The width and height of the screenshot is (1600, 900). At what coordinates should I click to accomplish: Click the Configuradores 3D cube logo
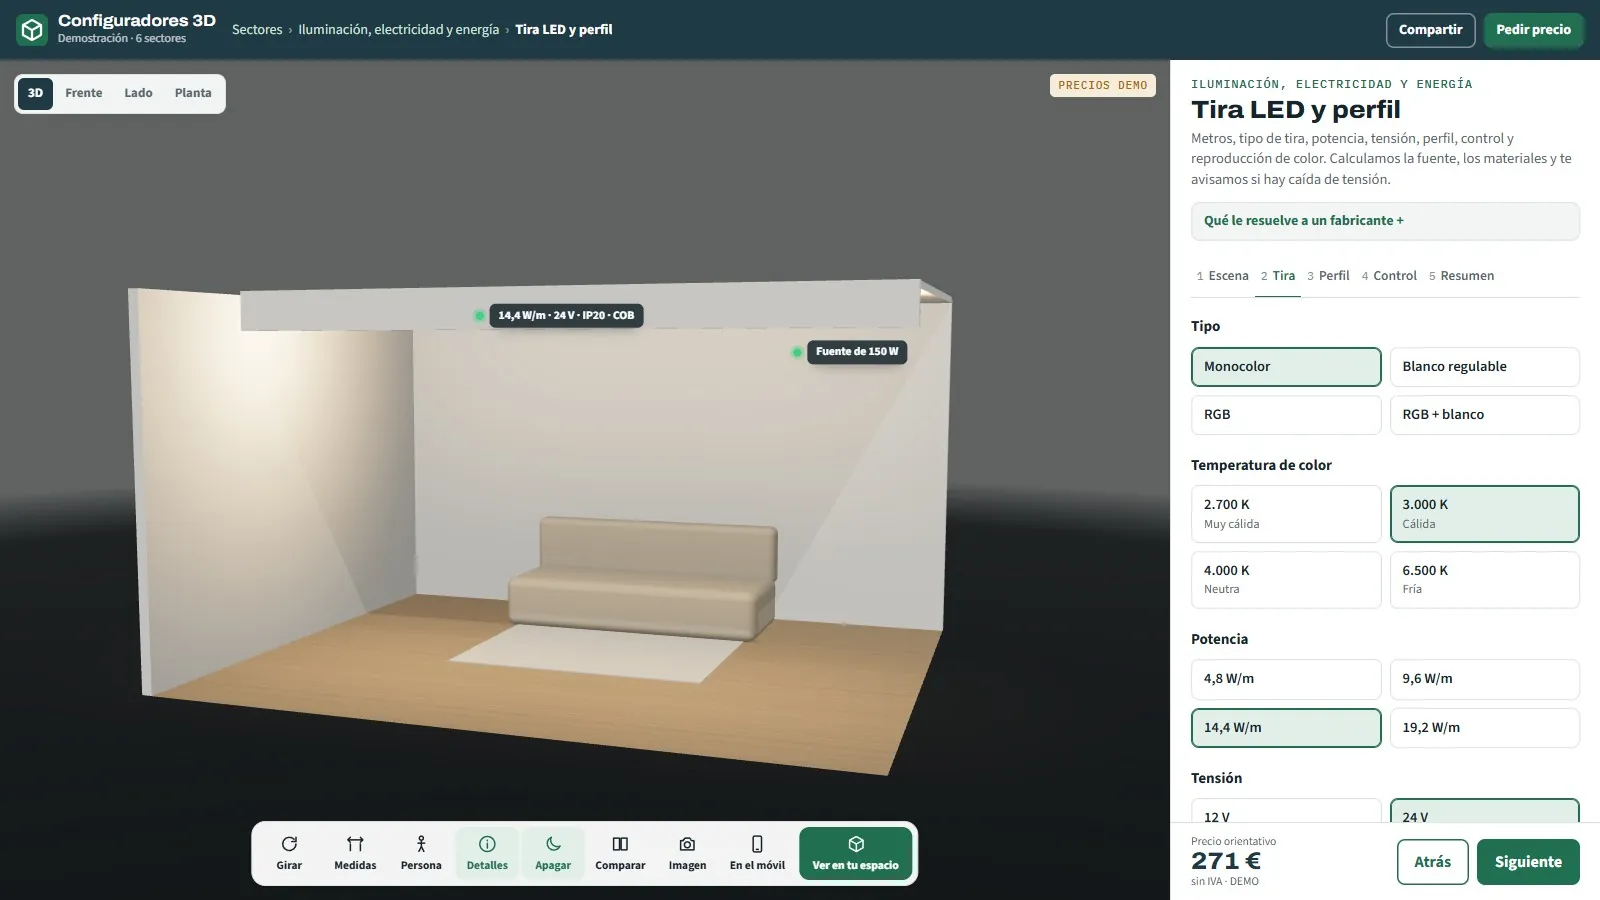[32, 30]
